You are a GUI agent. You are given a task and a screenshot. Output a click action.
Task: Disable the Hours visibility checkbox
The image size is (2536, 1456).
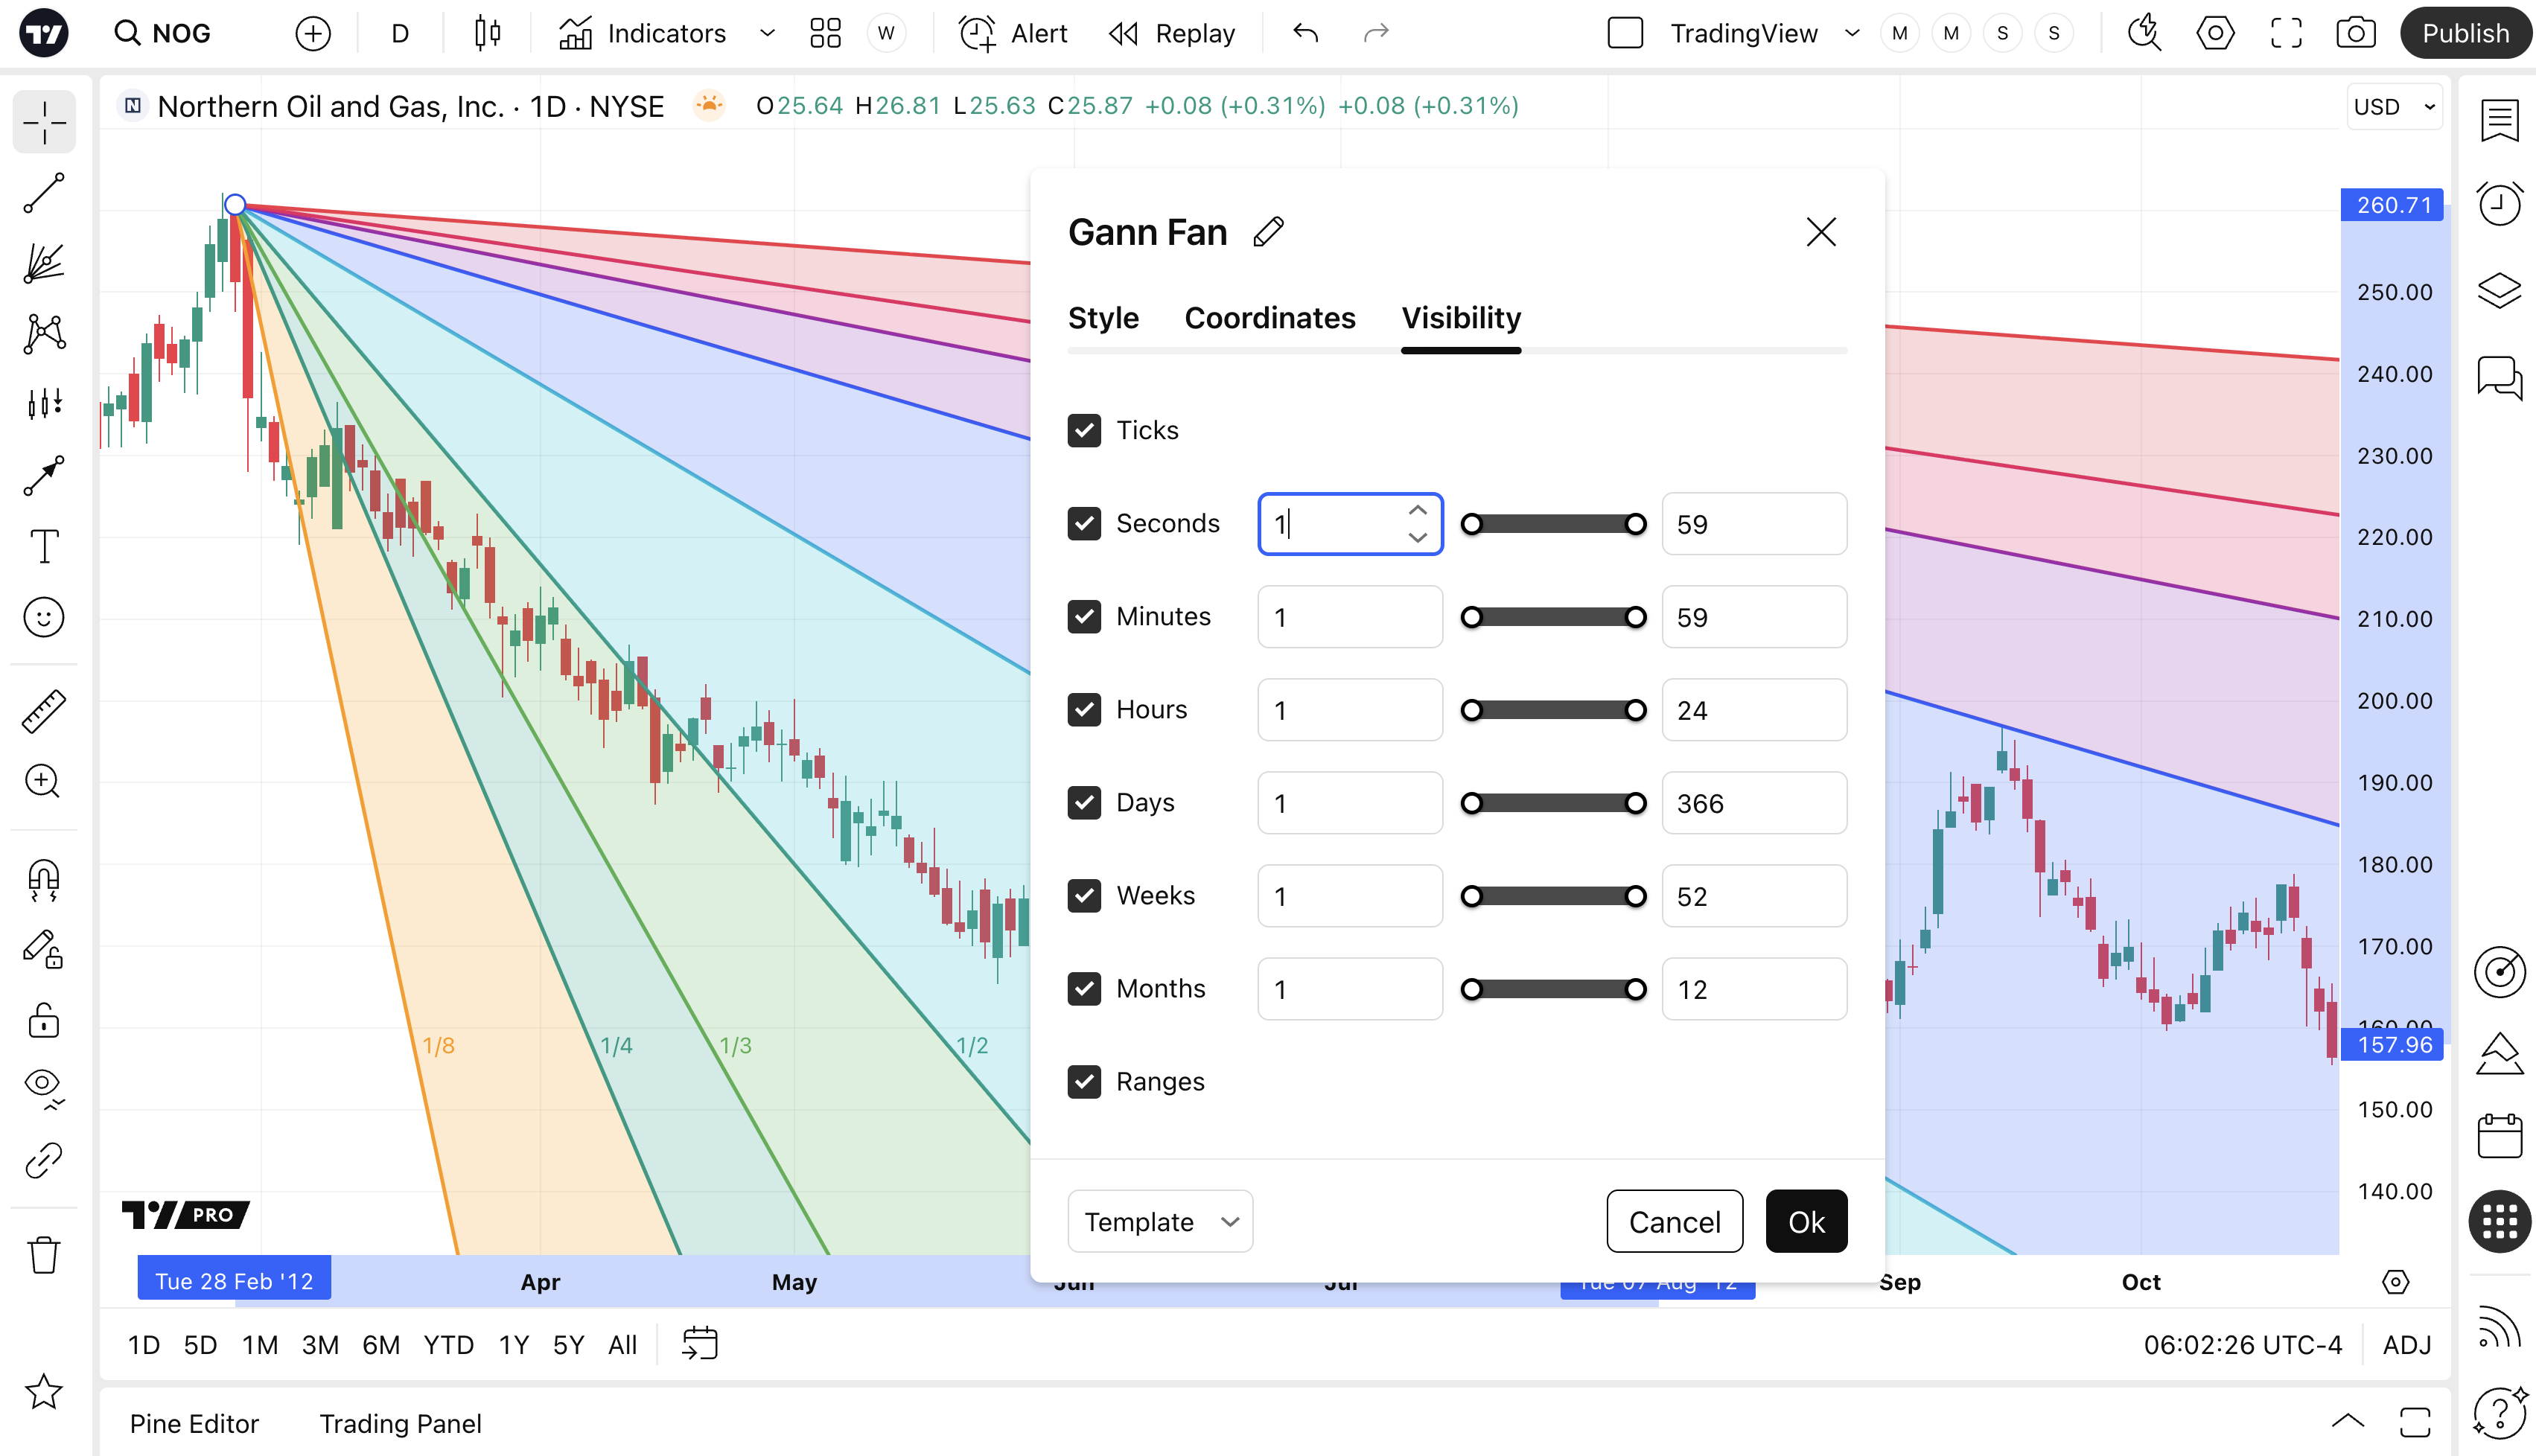pos(1084,710)
